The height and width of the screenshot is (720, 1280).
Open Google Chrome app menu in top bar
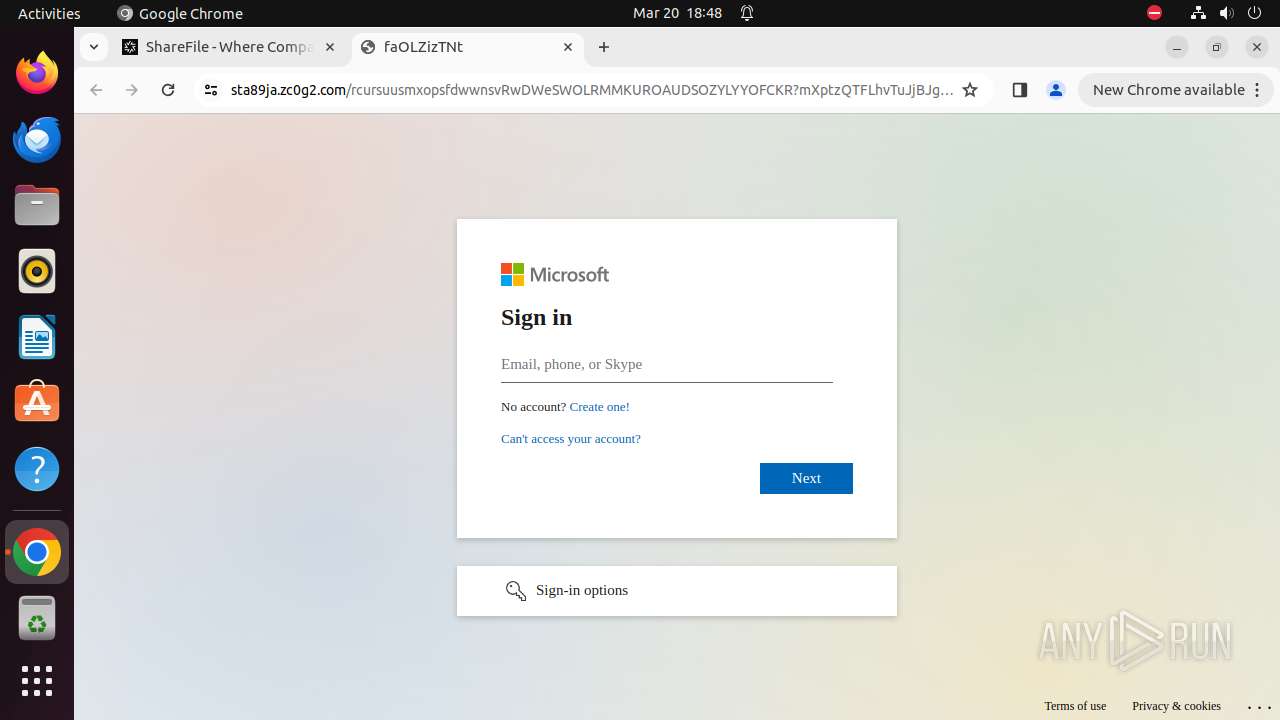pyautogui.click(x=180, y=13)
